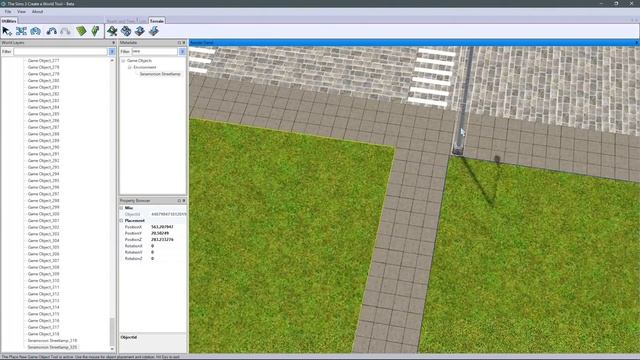Select Streetlamp_320 in World Layers
The image size is (640, 360).
pos(52,347)
